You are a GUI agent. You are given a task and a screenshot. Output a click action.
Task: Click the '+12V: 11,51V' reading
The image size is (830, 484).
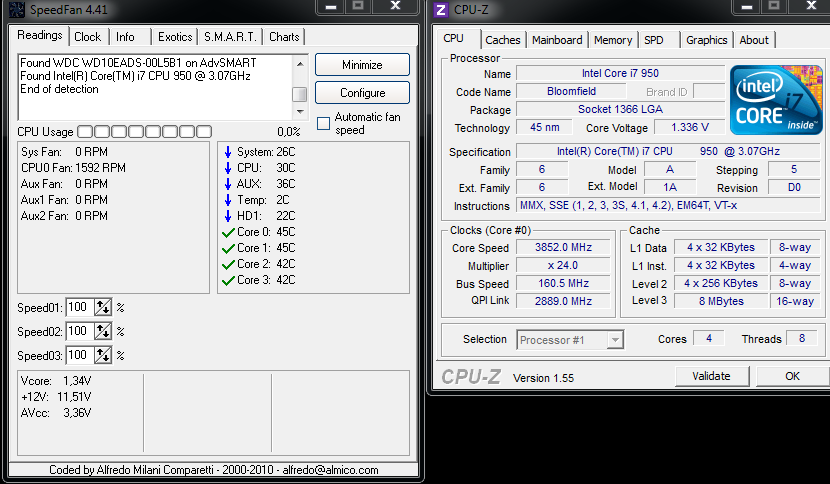[x=56, y=397]
